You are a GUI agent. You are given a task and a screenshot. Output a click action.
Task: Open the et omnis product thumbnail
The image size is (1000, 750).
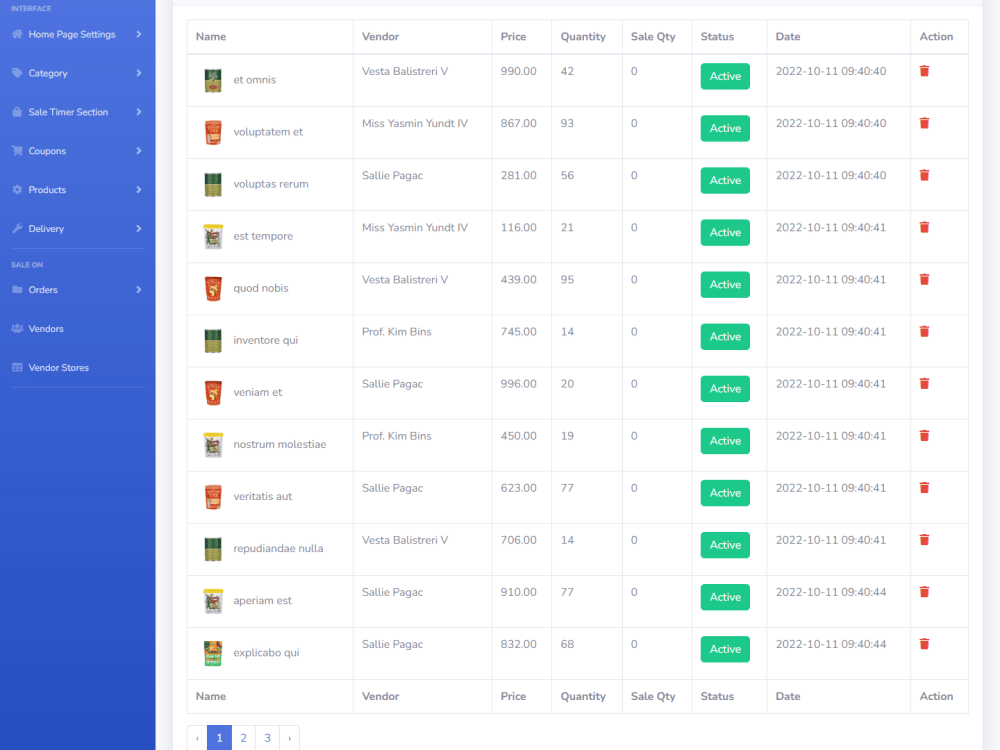pyautogui.click(x=213, y=80)
